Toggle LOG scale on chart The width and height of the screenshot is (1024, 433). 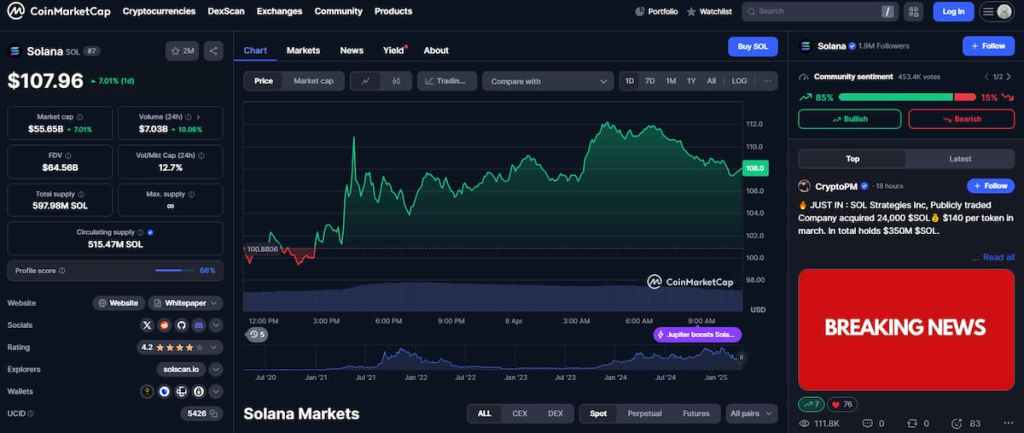(x=739, y=81)
